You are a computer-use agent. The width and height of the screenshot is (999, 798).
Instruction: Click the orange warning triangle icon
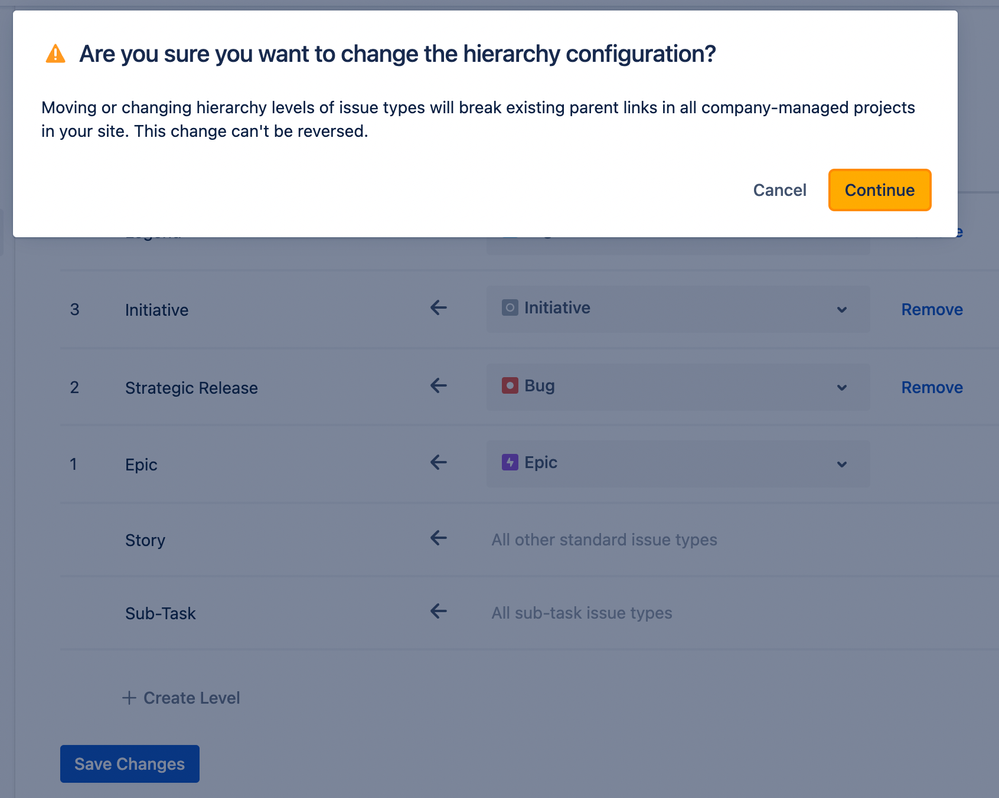(55, 54)
